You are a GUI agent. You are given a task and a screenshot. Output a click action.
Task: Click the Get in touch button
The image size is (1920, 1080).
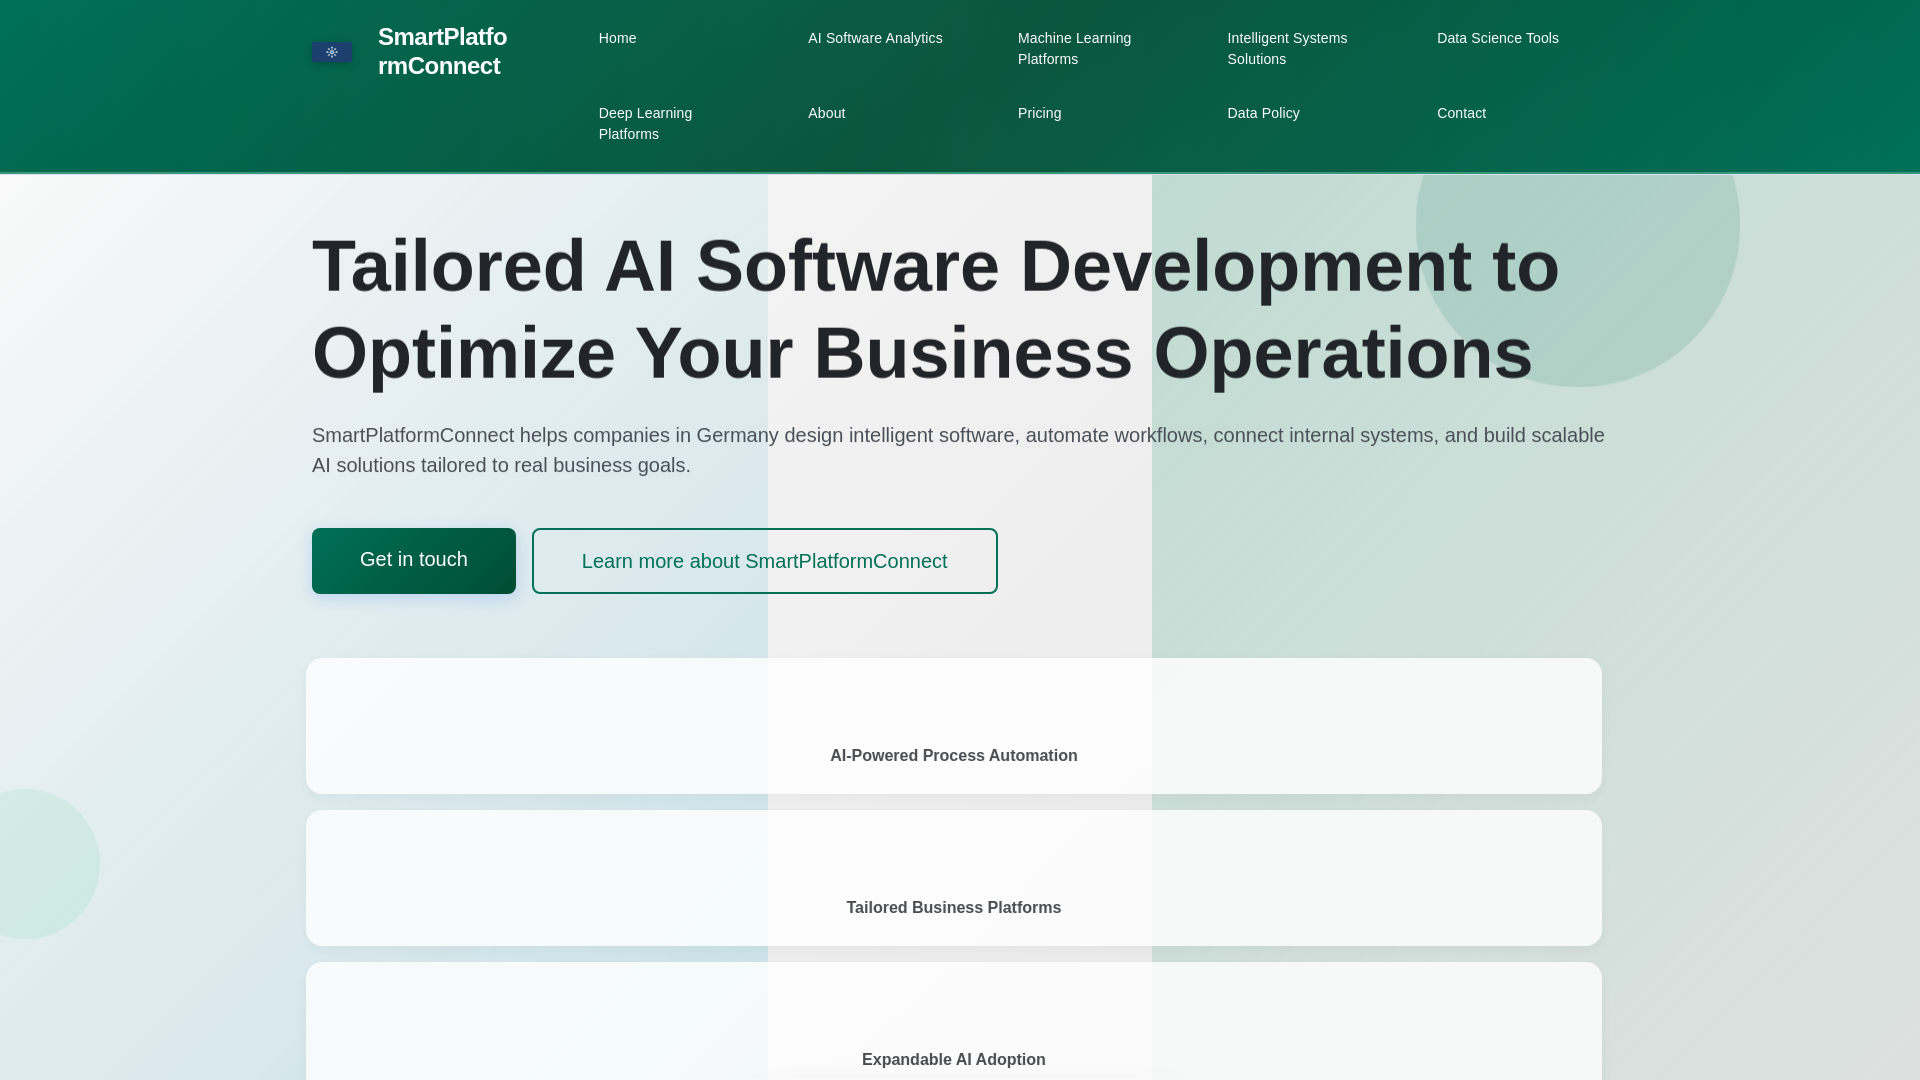coord(414,561)
